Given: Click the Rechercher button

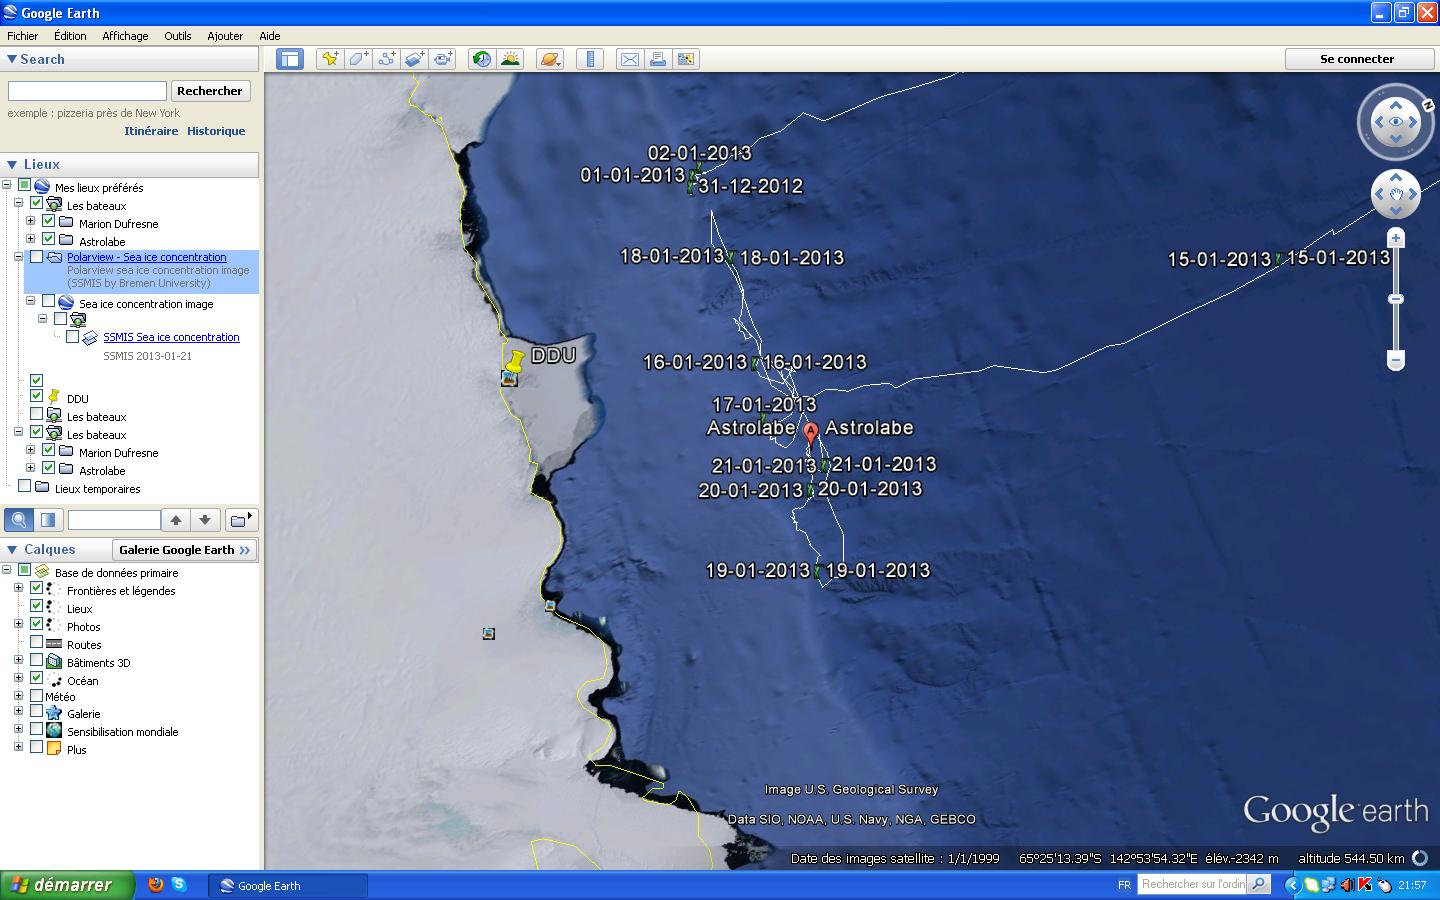Looking at the screenshot, I should click(x=210, y=91).
